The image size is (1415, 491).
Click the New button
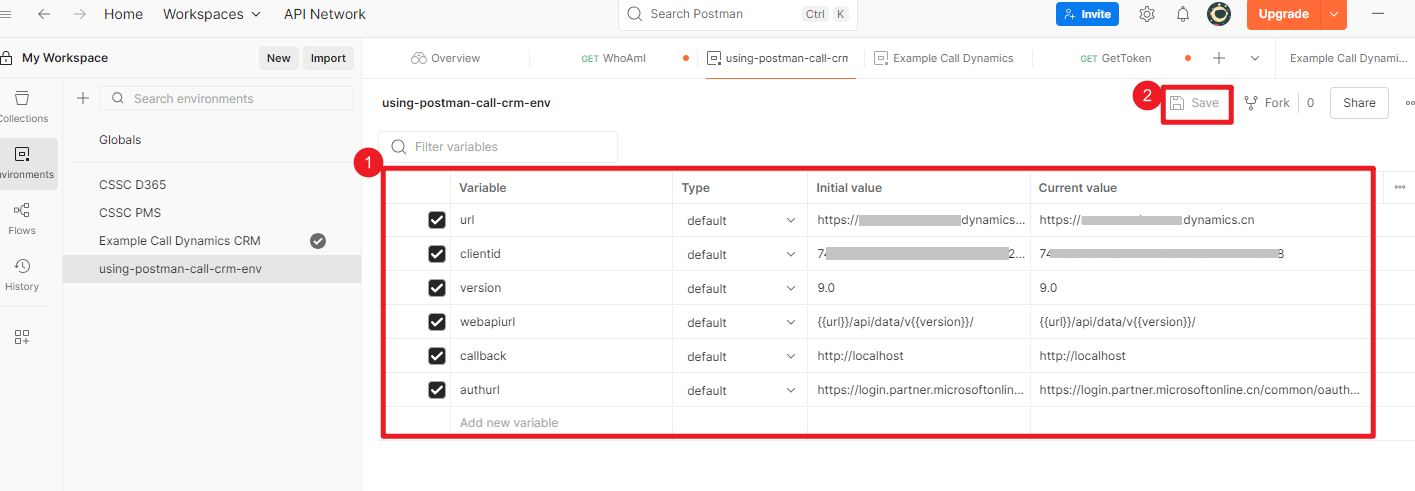(x=278, y=58)
